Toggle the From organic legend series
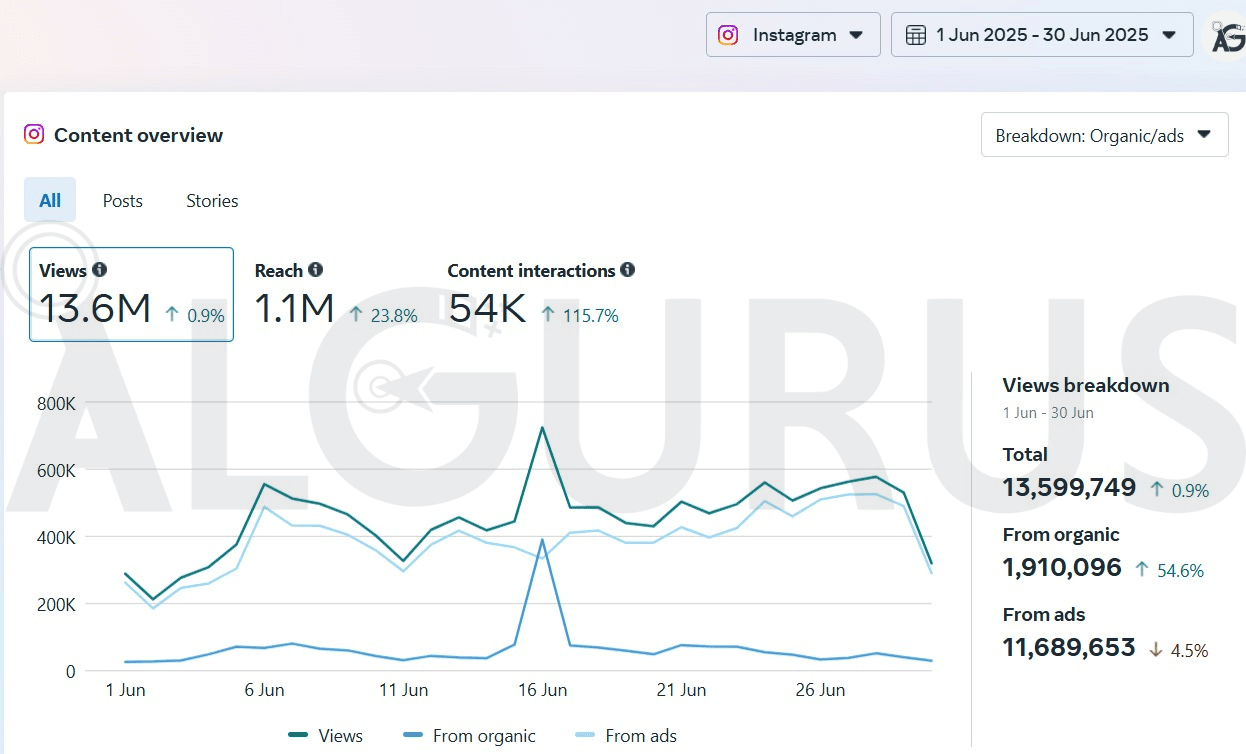The height and width of the screenshot is (754, 1246). tap(470, 736)
